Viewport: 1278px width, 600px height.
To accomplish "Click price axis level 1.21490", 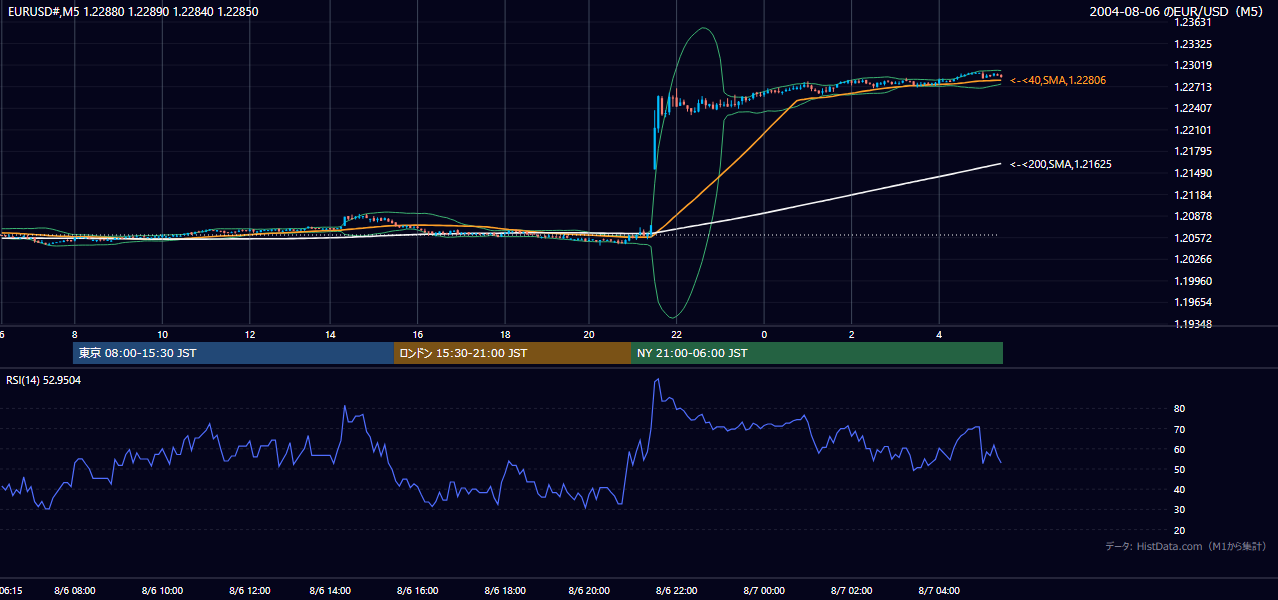I will tap(1192, 173).
